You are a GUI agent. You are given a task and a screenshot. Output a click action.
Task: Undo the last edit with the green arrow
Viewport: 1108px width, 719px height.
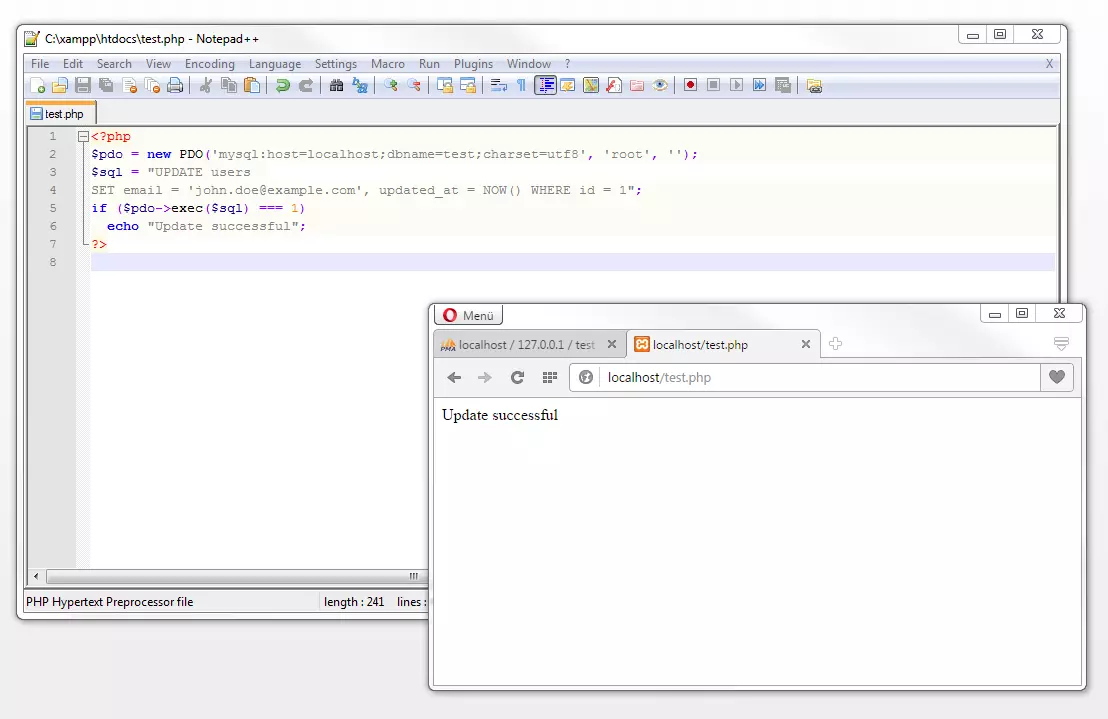coord(284,85)
